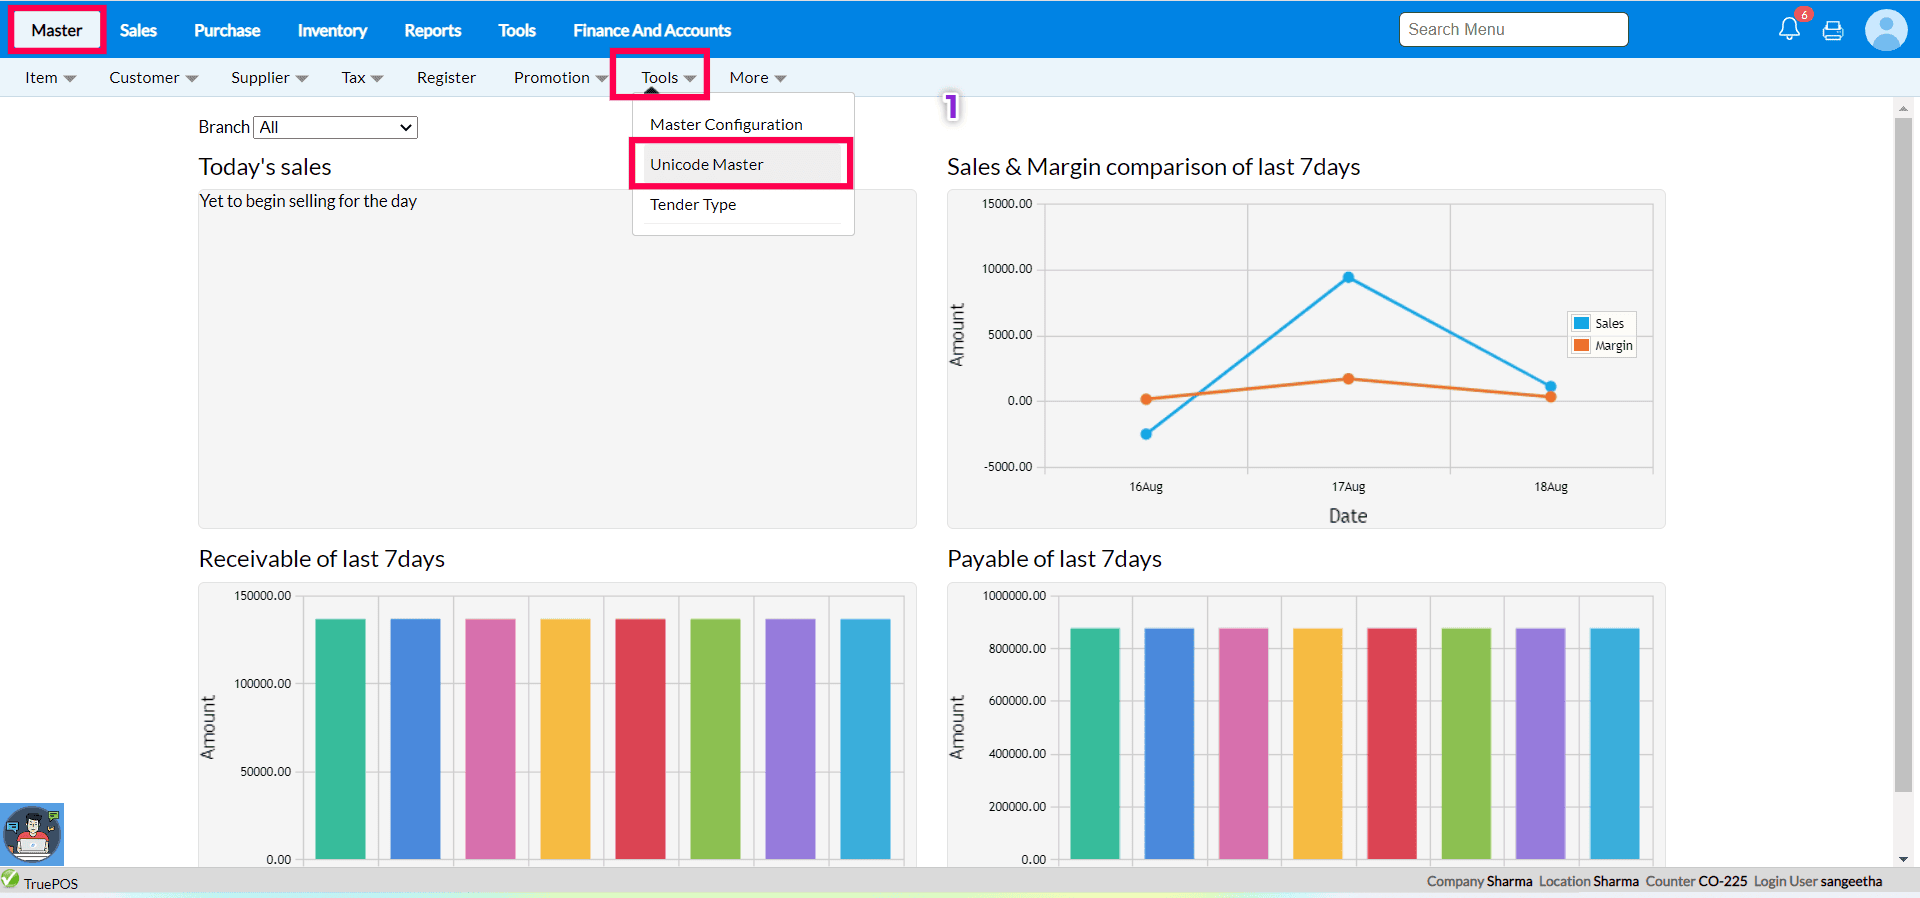This screenshot has width=1920, height=898.
Task: Select Tender Type menu option
Action: pyautogui.click(x=693, y=205)
